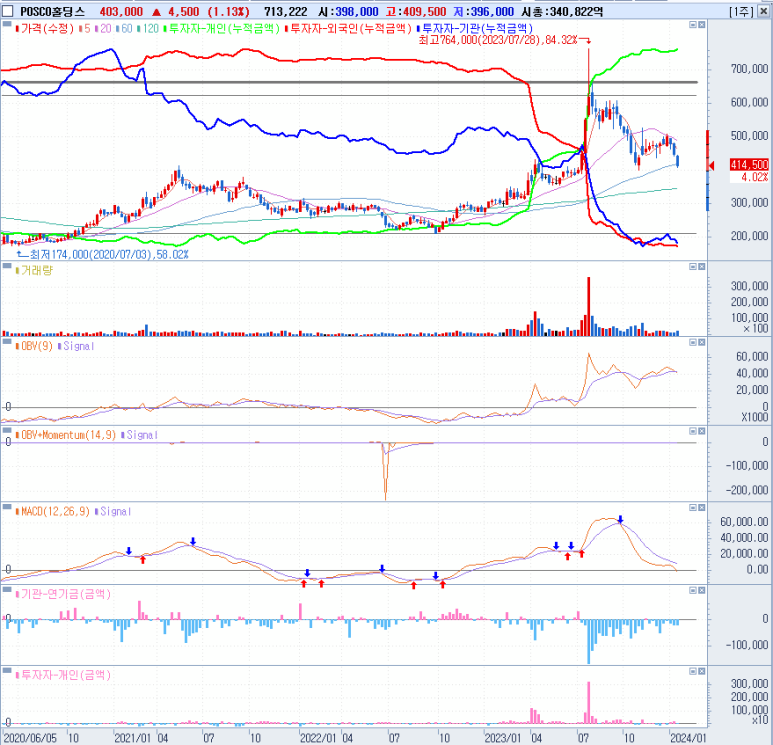
Task: Click the 2020/06/05 start date label
Action: point(30,738)
